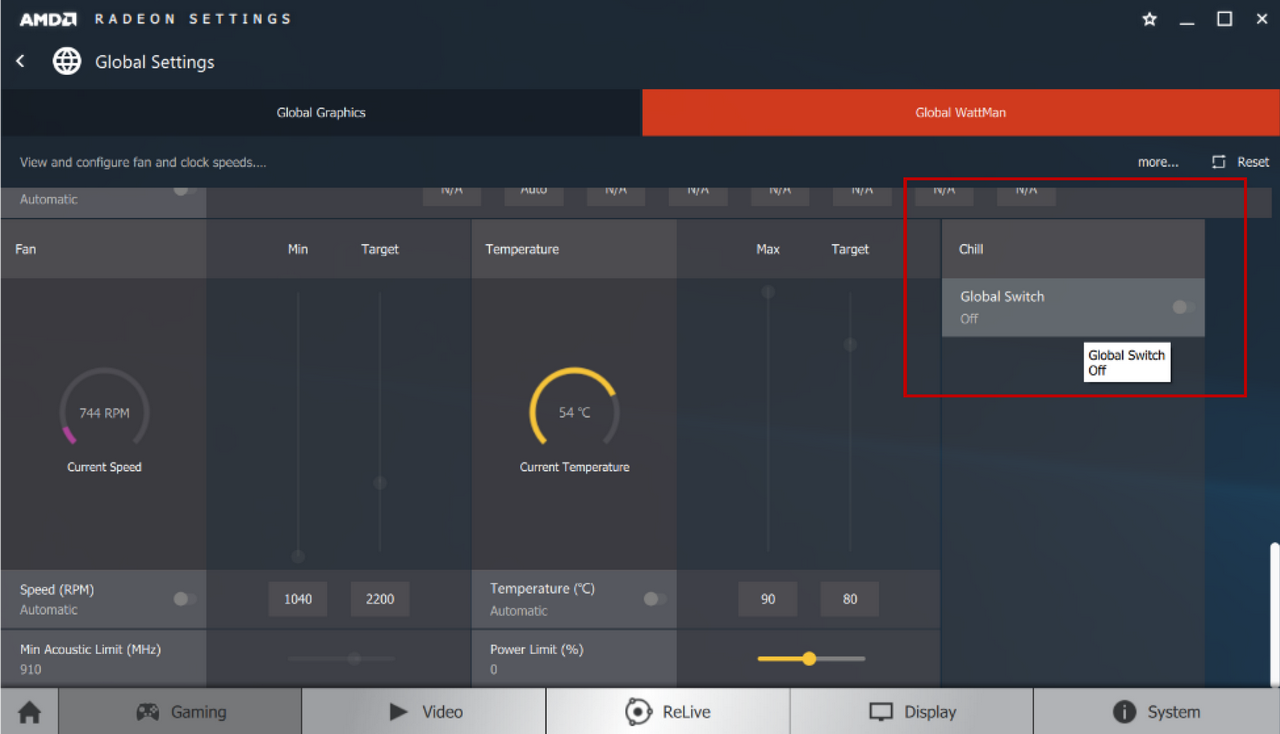Click the Temperature section header

pos(574,249)
